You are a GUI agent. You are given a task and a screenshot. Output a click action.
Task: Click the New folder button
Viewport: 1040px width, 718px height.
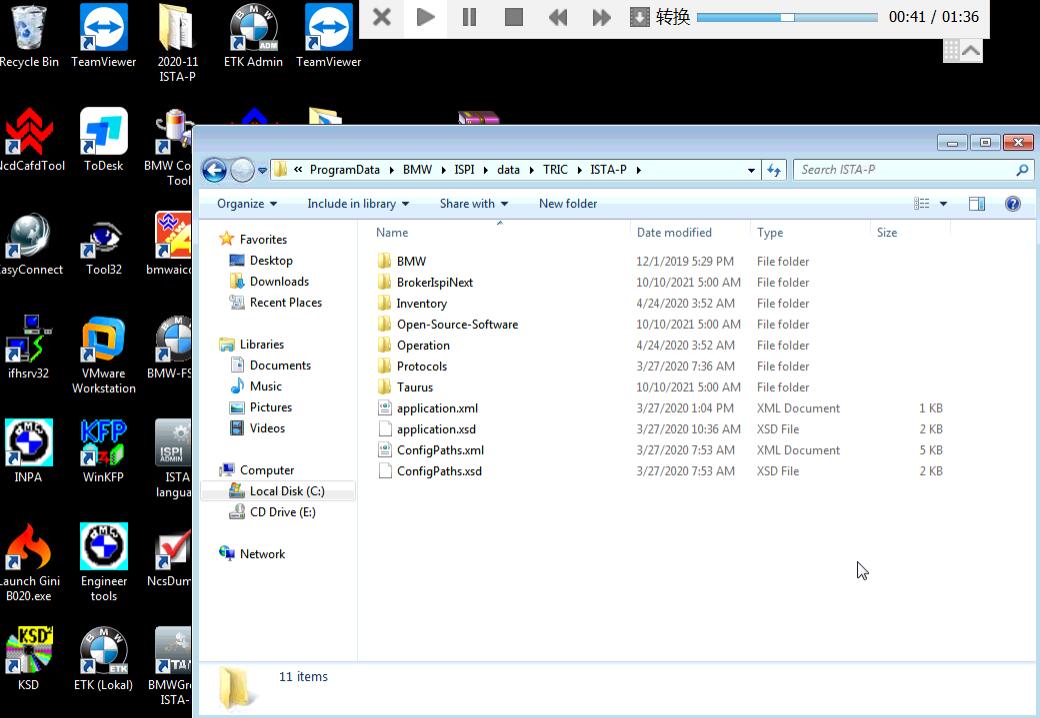(568, 204)
